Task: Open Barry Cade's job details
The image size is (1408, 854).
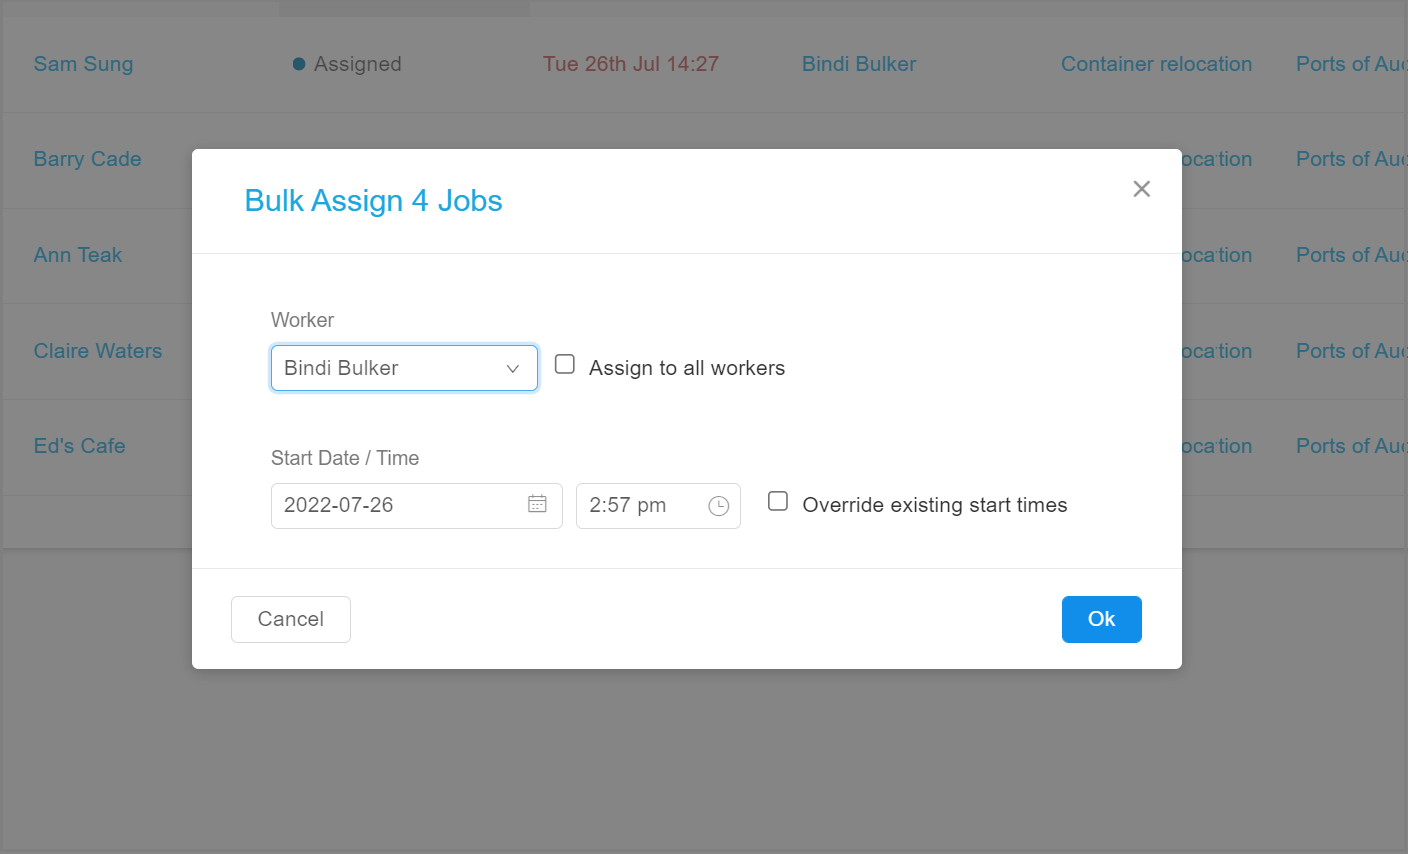Action: 87,159
